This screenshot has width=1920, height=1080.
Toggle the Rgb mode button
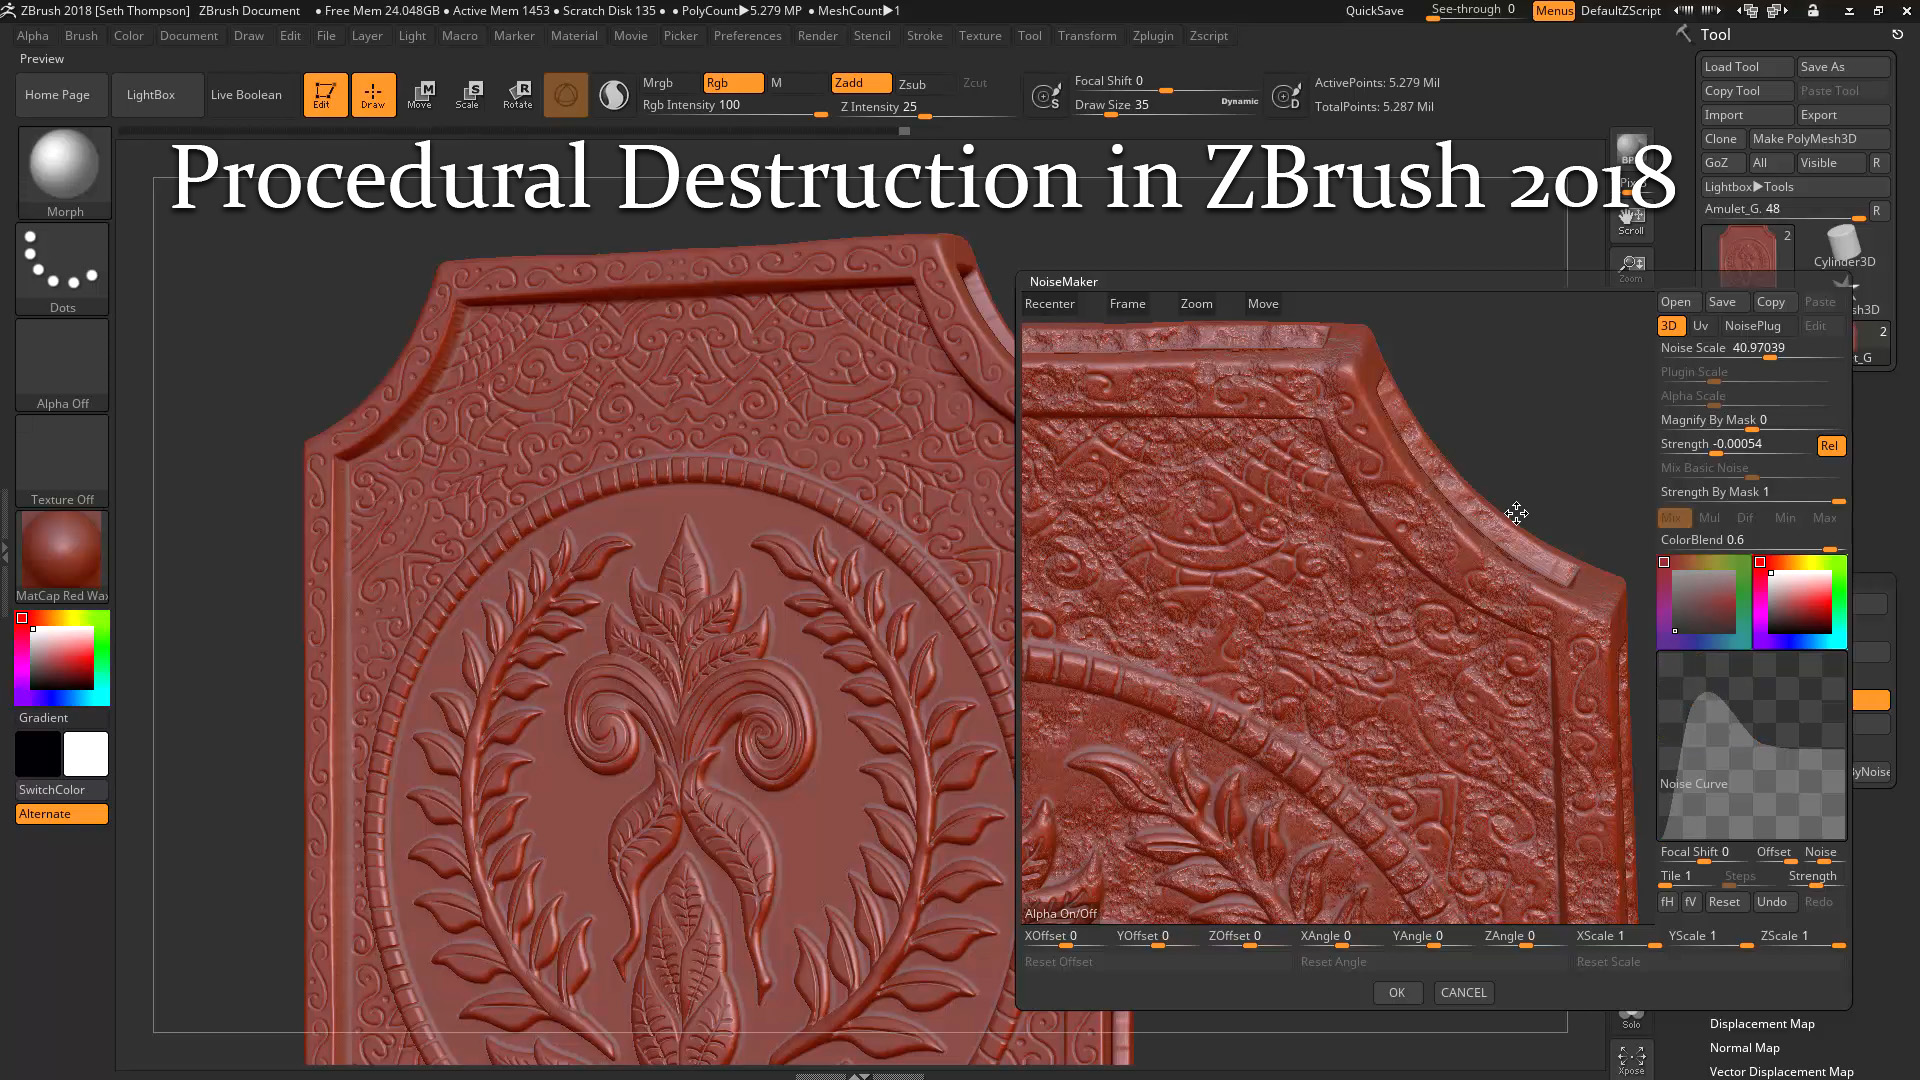[733, 83]
